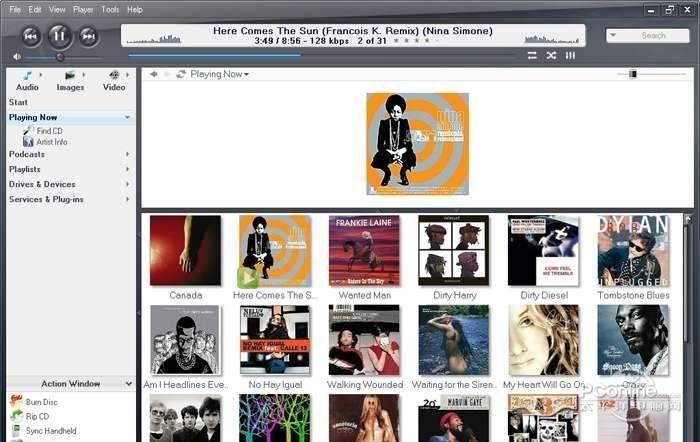Open the Edit menu

pyautogui.click(x=35, y=9)
